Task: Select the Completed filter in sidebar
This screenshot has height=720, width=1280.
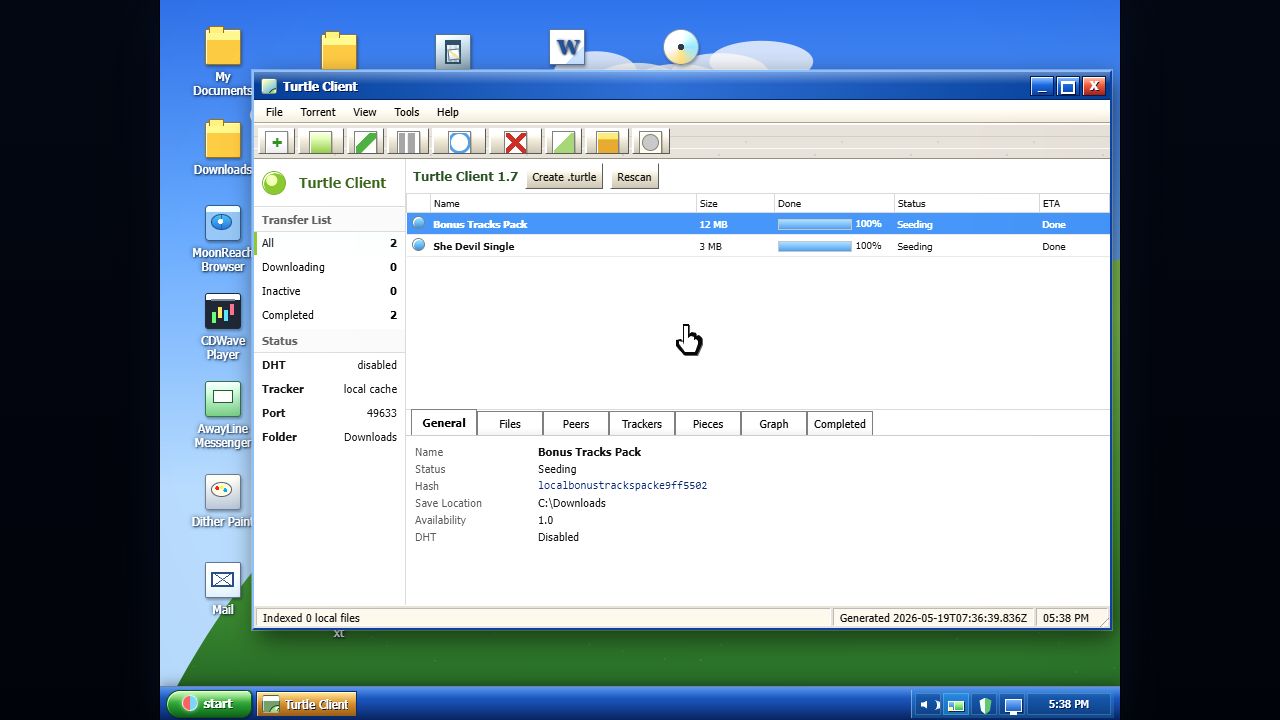Action: 330,315
